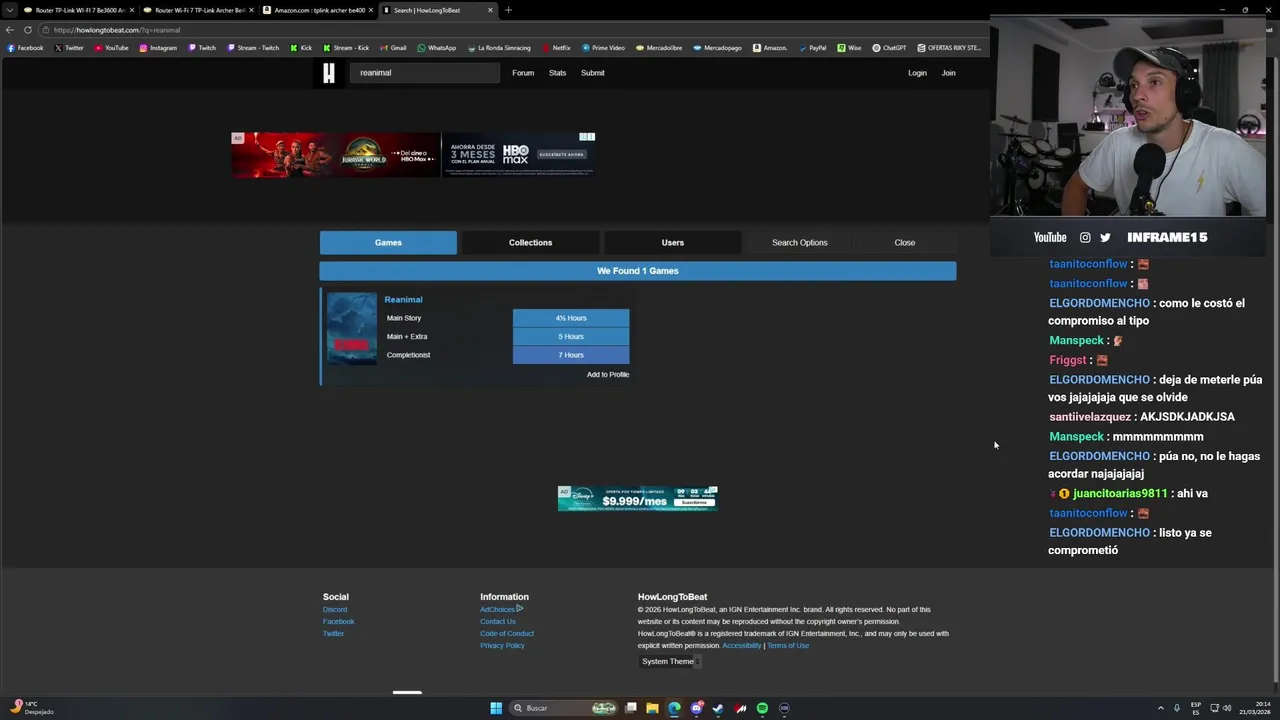
Task: Click the Windows Start button
Action: pos(496,708)
